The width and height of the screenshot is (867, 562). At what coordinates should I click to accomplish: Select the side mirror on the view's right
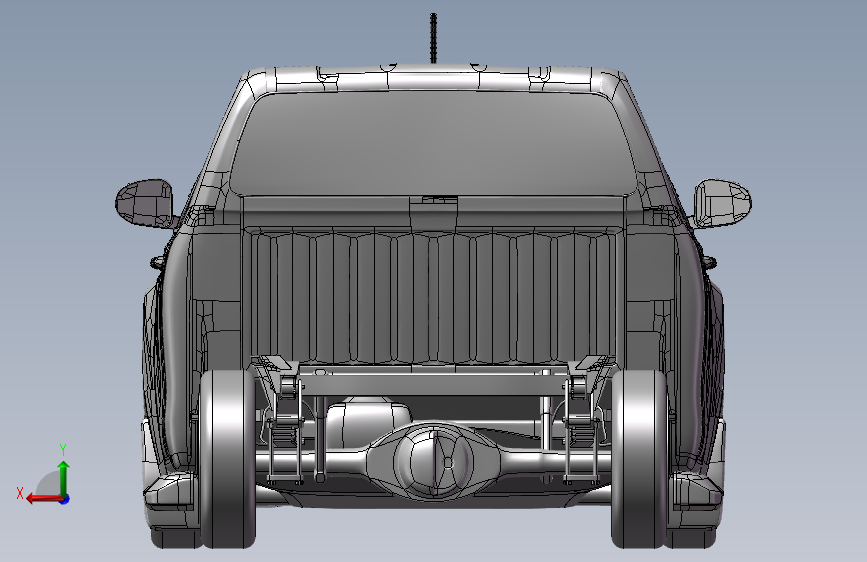(722, 203)
